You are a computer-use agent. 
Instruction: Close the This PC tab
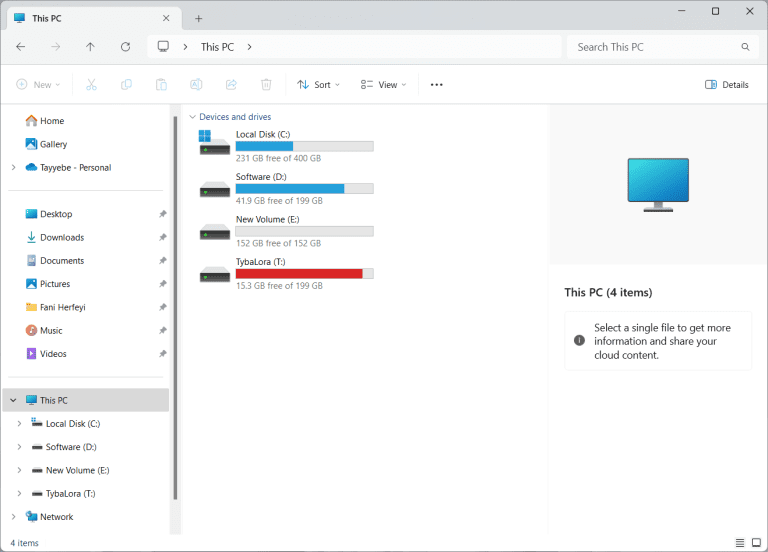(x=166, y=18)
